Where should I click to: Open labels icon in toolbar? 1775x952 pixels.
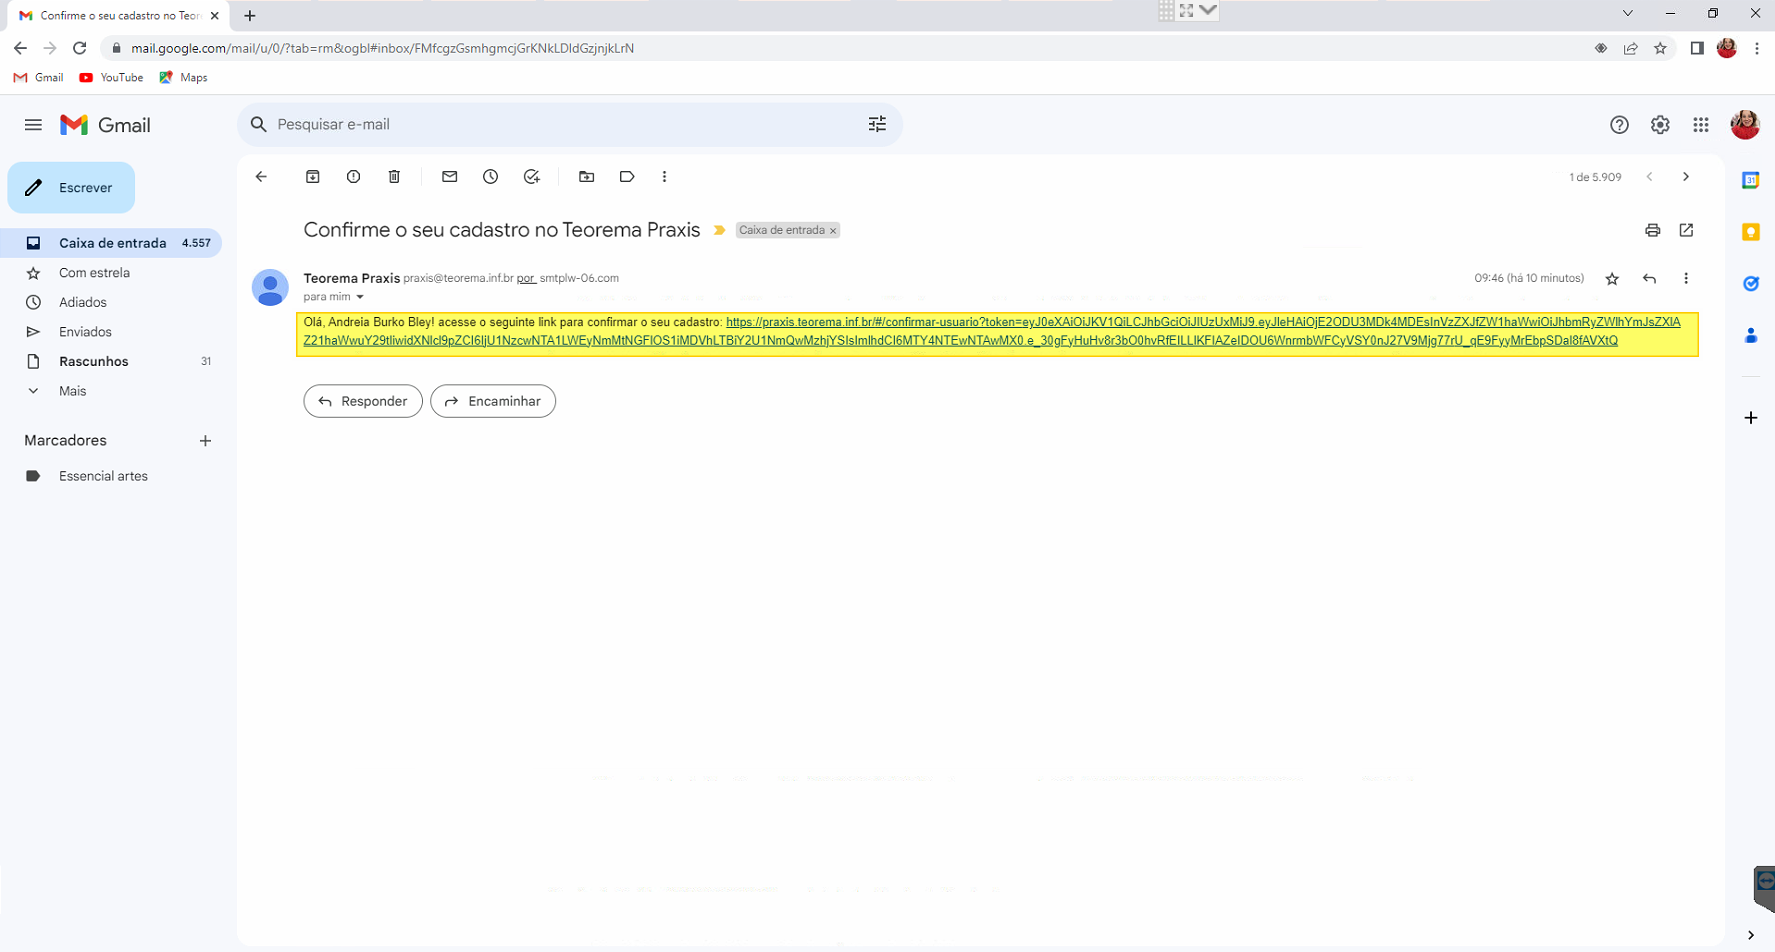click(x=627, y=177)
